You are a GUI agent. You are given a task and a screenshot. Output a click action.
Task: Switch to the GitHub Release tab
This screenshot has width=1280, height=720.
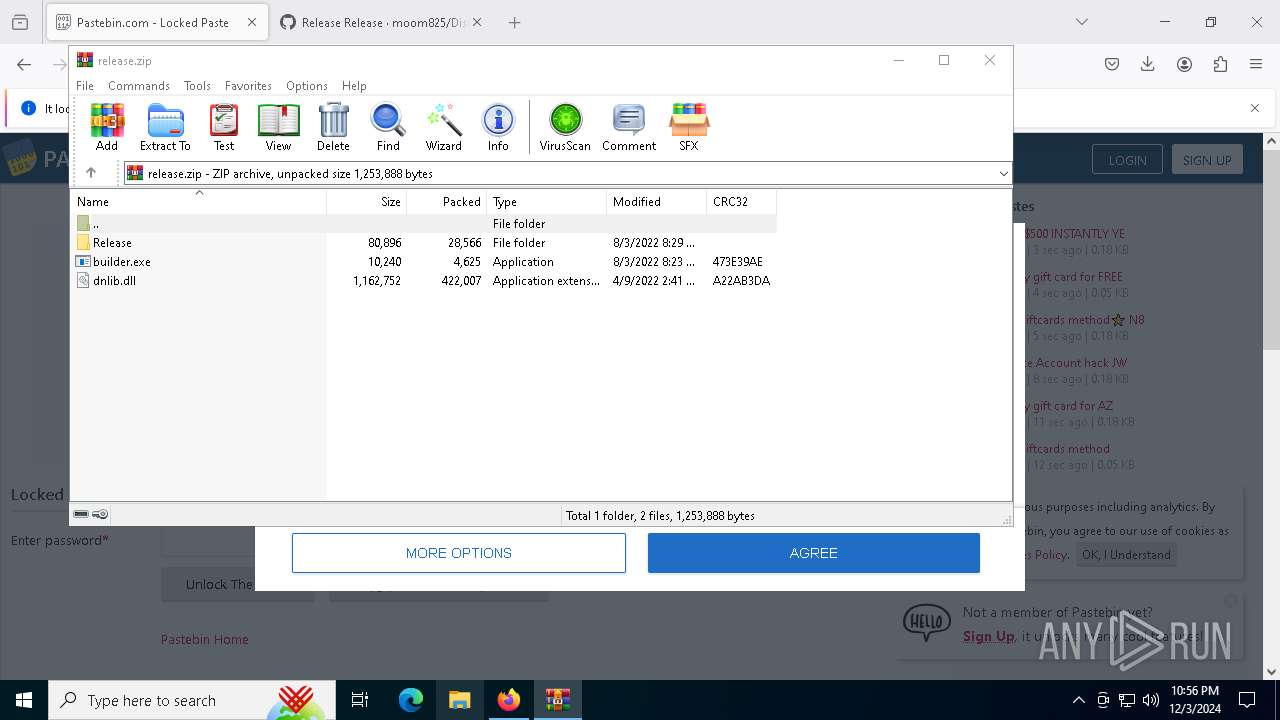(380, 22)
